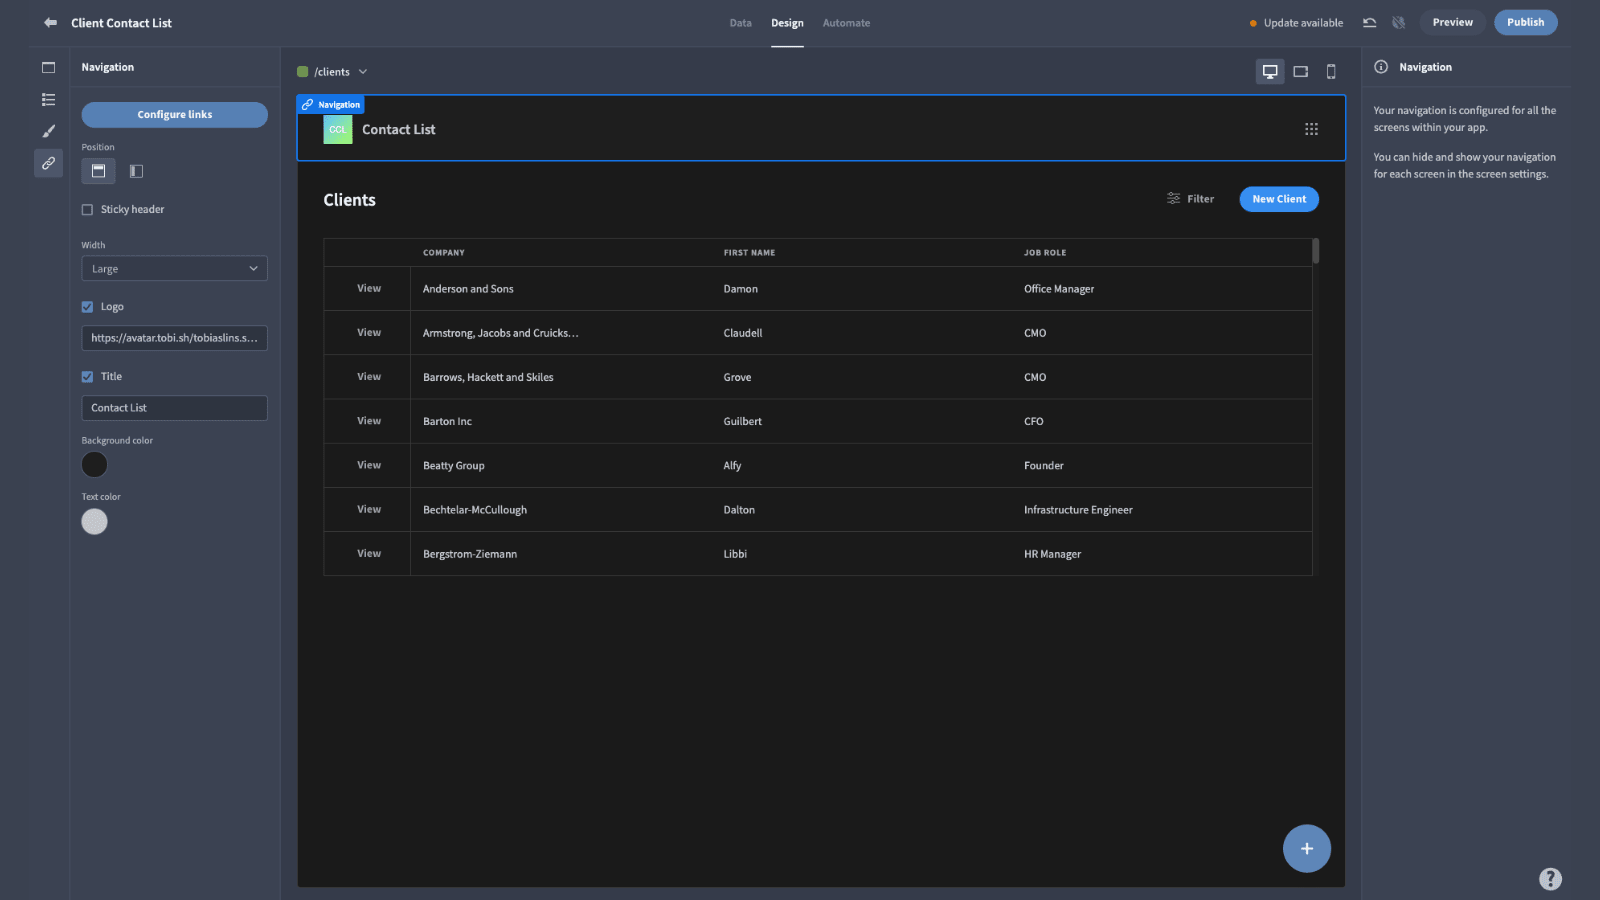Open the Theme paintbrush icon in sidebar
Viewport: 1600px width, 900px height.
(48, 131)
